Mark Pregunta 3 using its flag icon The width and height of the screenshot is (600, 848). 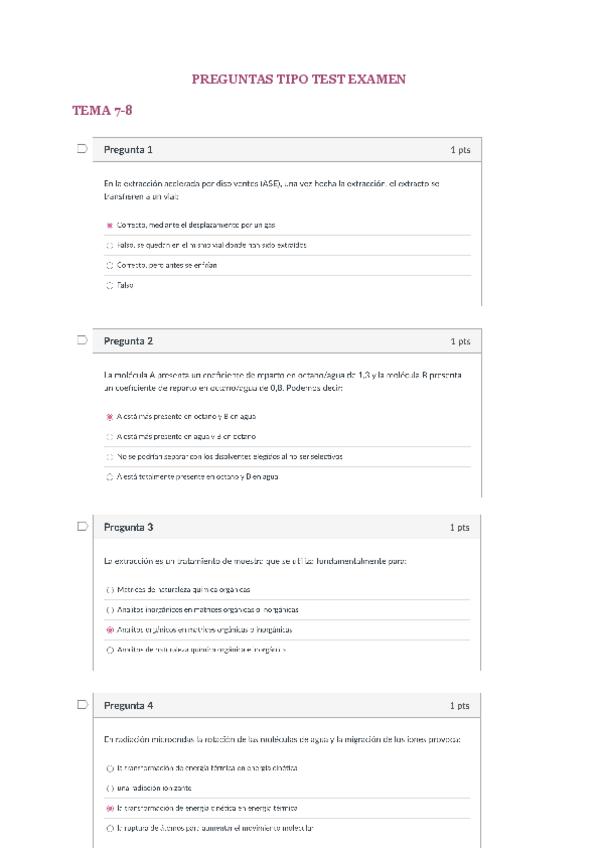80,526
